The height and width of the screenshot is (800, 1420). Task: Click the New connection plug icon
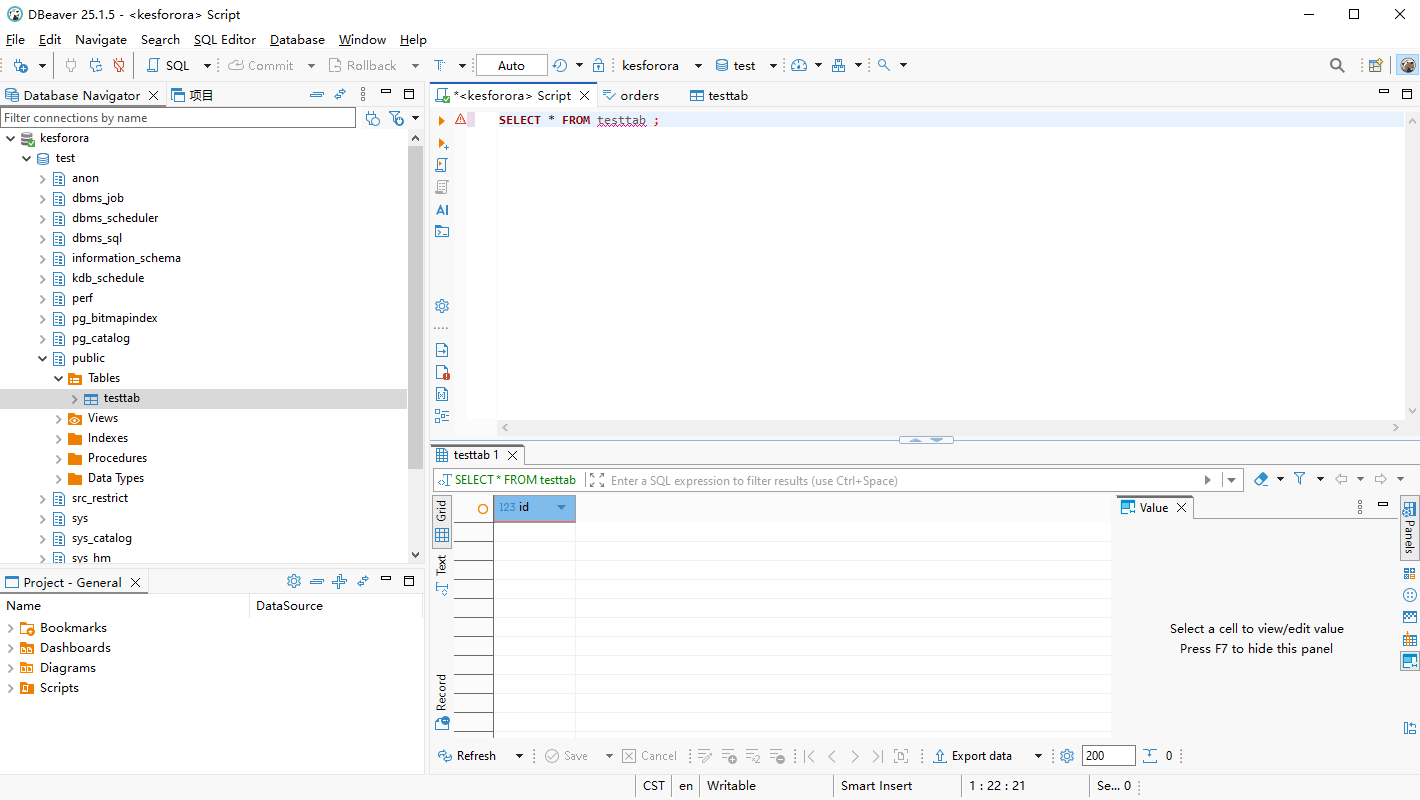pyautogui.click(x=20, y=66)
